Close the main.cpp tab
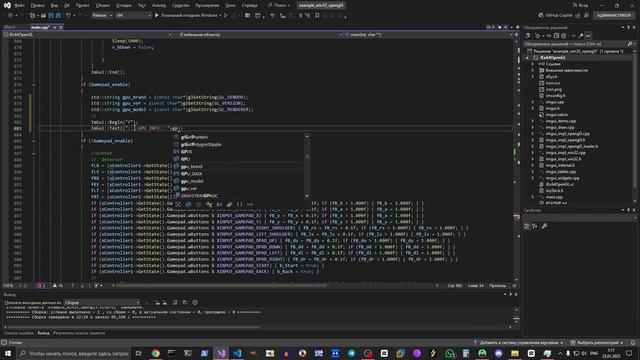640x360 pixels. (x=61, y=27)
